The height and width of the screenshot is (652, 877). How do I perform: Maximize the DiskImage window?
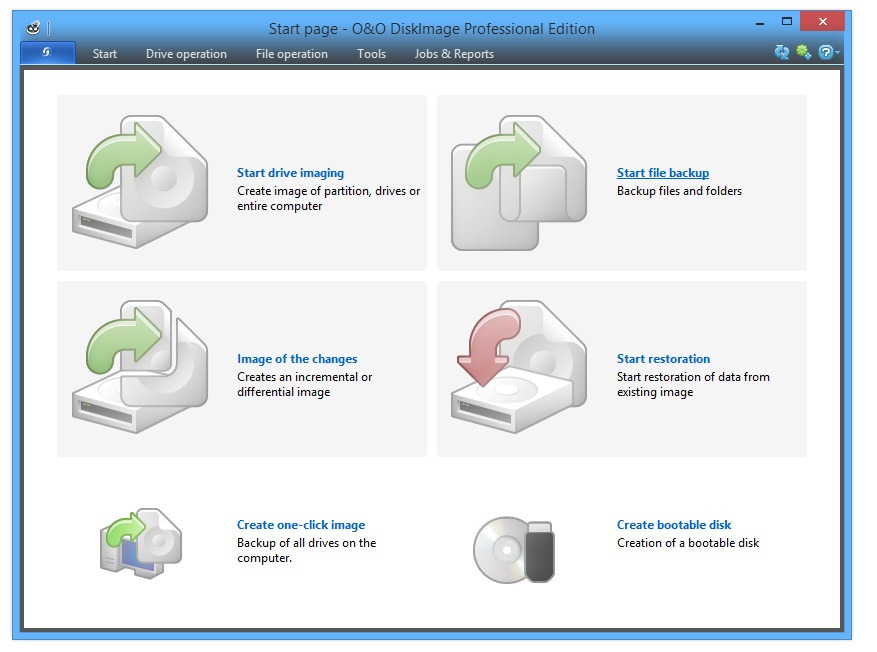(x=786, y=22)
